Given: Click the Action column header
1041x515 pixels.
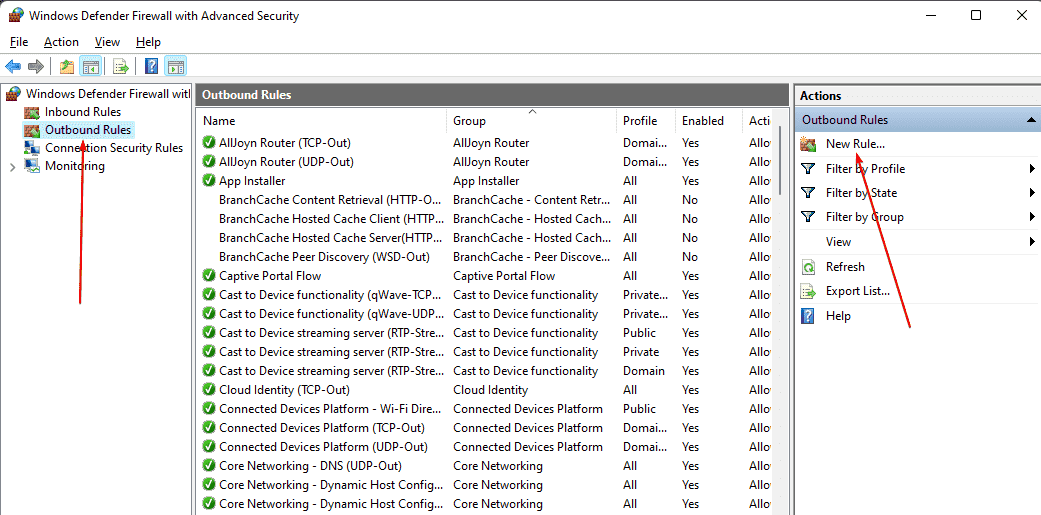Looking at the screenshot, I should (759, 121).
